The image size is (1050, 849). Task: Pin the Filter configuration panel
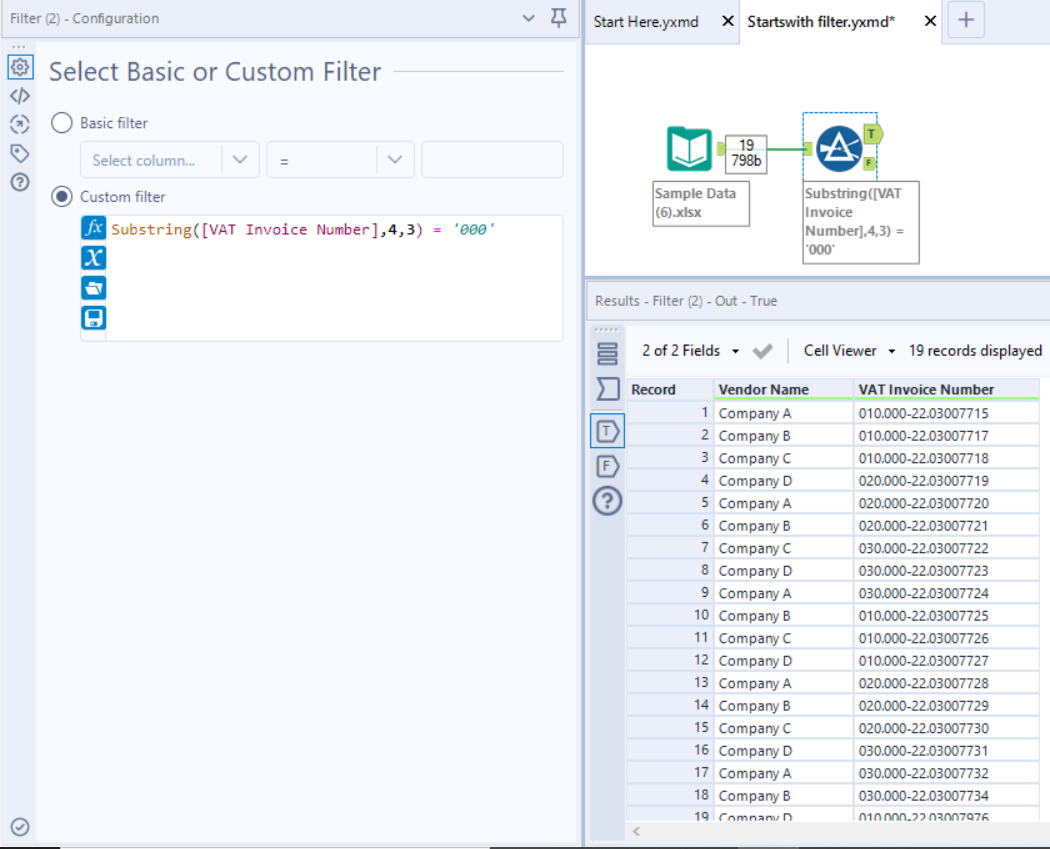(x=558, y=18)
